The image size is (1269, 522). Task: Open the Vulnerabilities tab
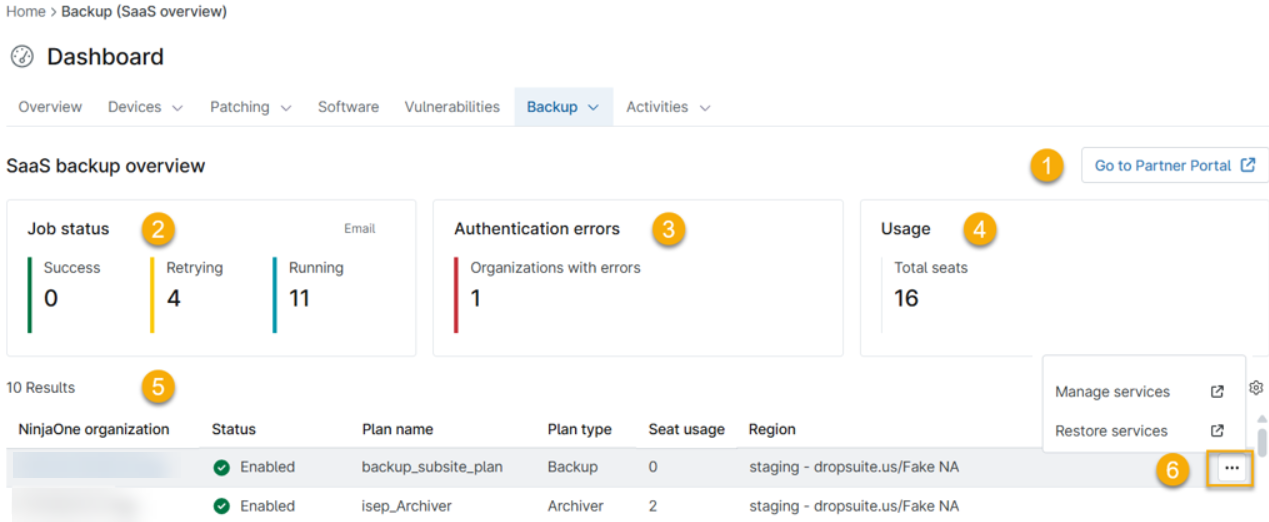(452, 107)
